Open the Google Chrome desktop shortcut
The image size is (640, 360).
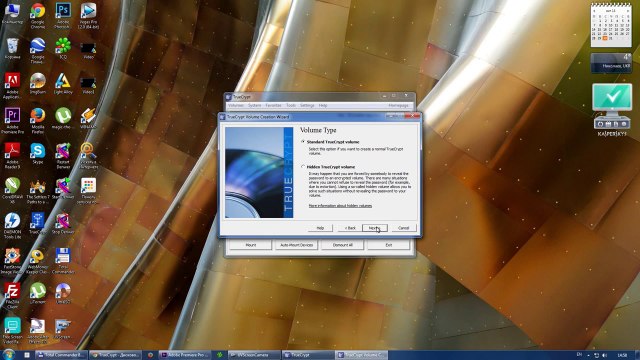click(x=38, y=16)
